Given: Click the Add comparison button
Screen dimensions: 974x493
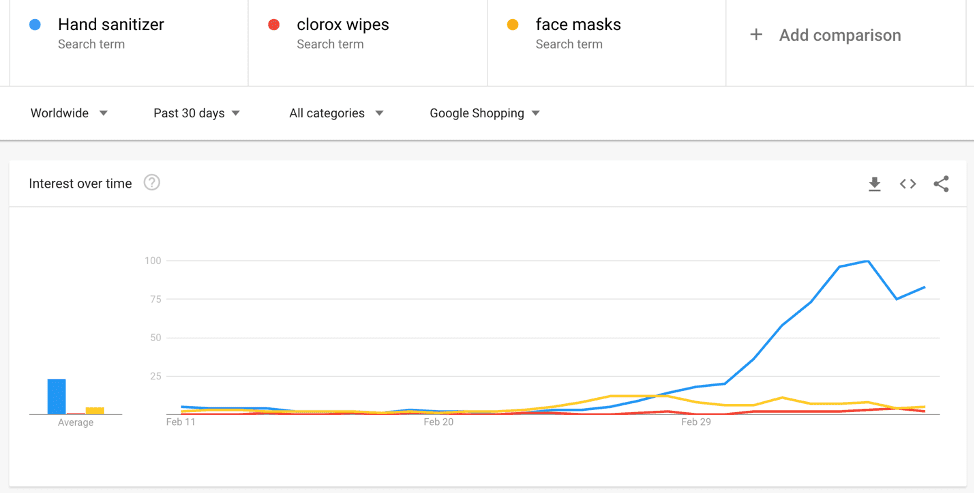Looking at the screenshot, I should (839, 35).
